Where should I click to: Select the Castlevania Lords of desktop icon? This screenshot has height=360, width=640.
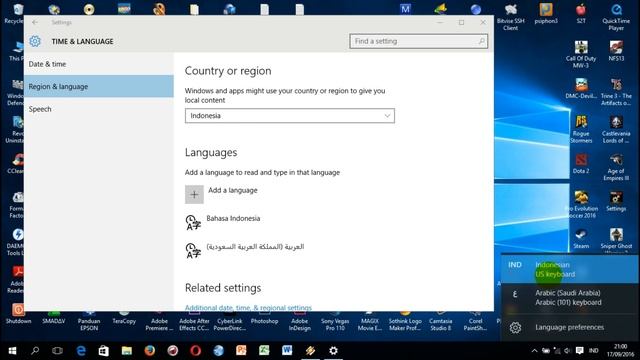tap(616, 130)
